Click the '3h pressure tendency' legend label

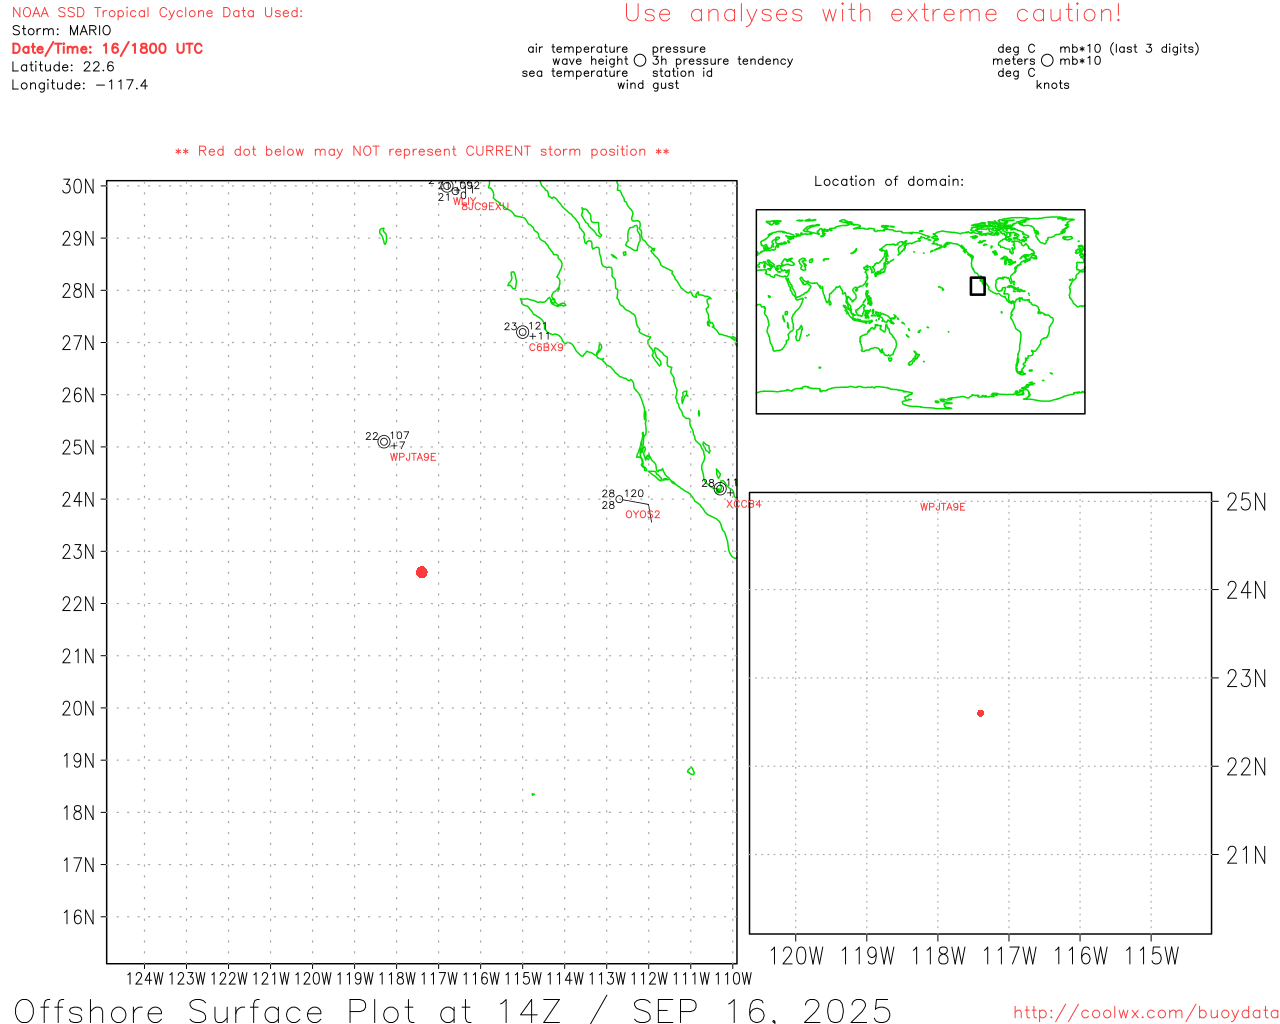[x=722, y=61]
